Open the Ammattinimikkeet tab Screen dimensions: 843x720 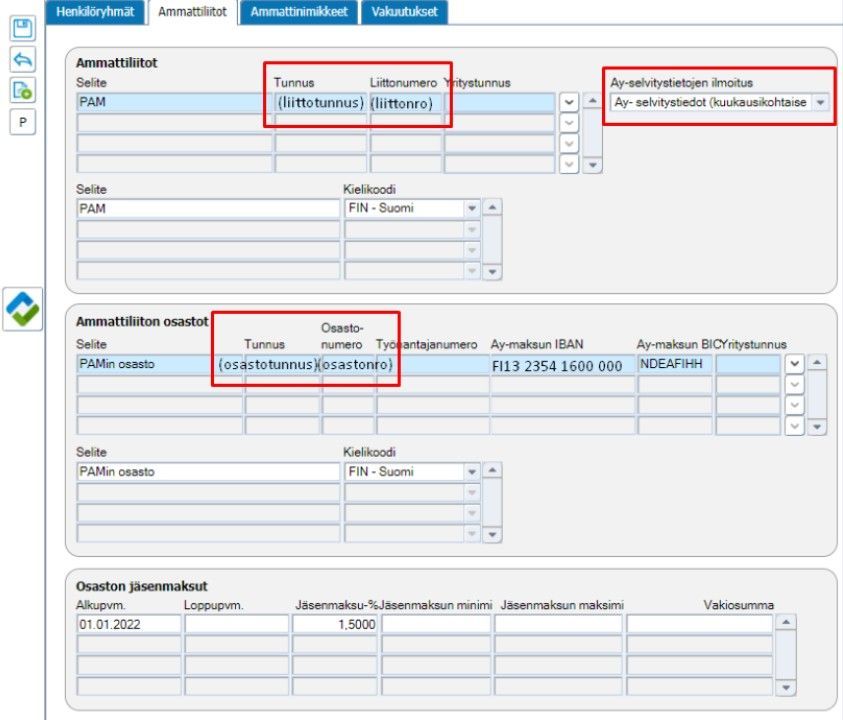tap(299, 12)
